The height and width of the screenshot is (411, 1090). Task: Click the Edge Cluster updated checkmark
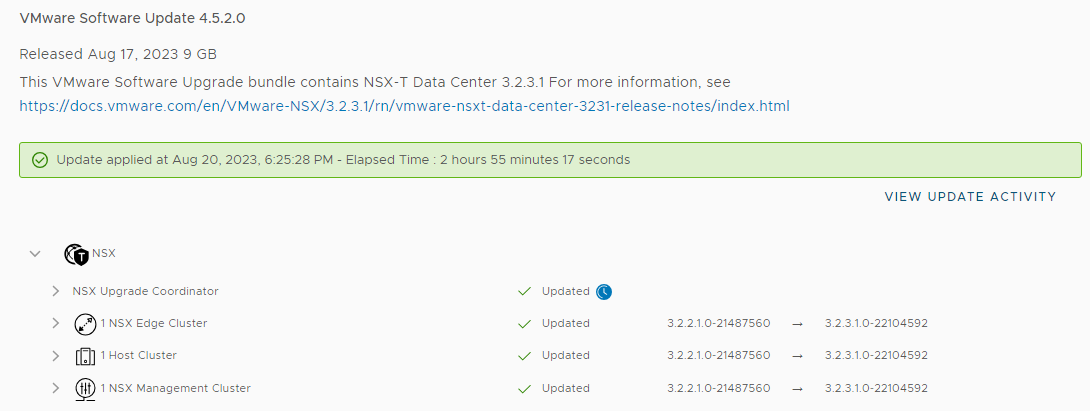tap(524, 324)
